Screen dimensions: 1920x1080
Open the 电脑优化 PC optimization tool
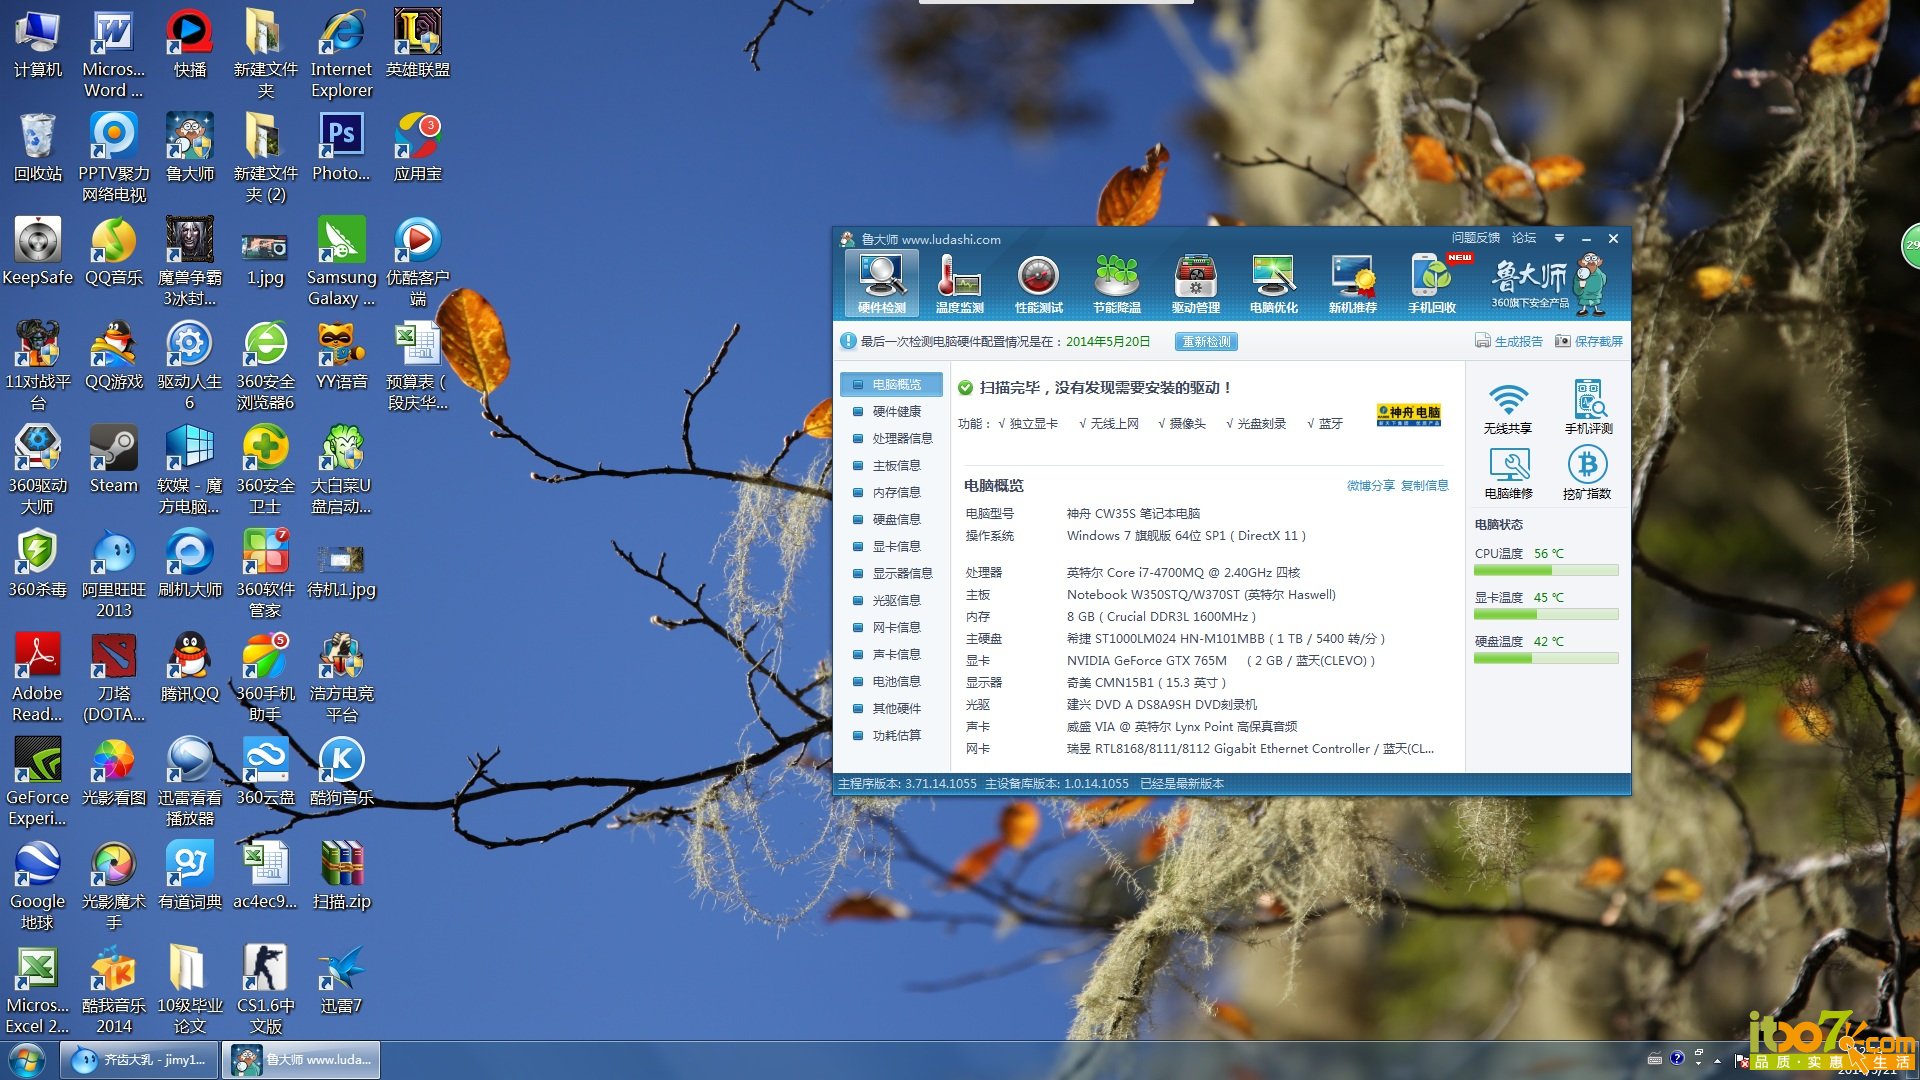point(1274,283)
